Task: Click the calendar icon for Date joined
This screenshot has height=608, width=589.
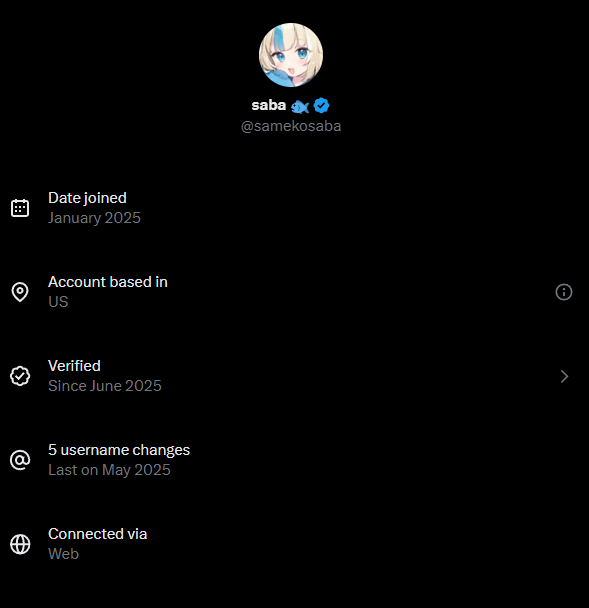Action: [x=20, y=208]
